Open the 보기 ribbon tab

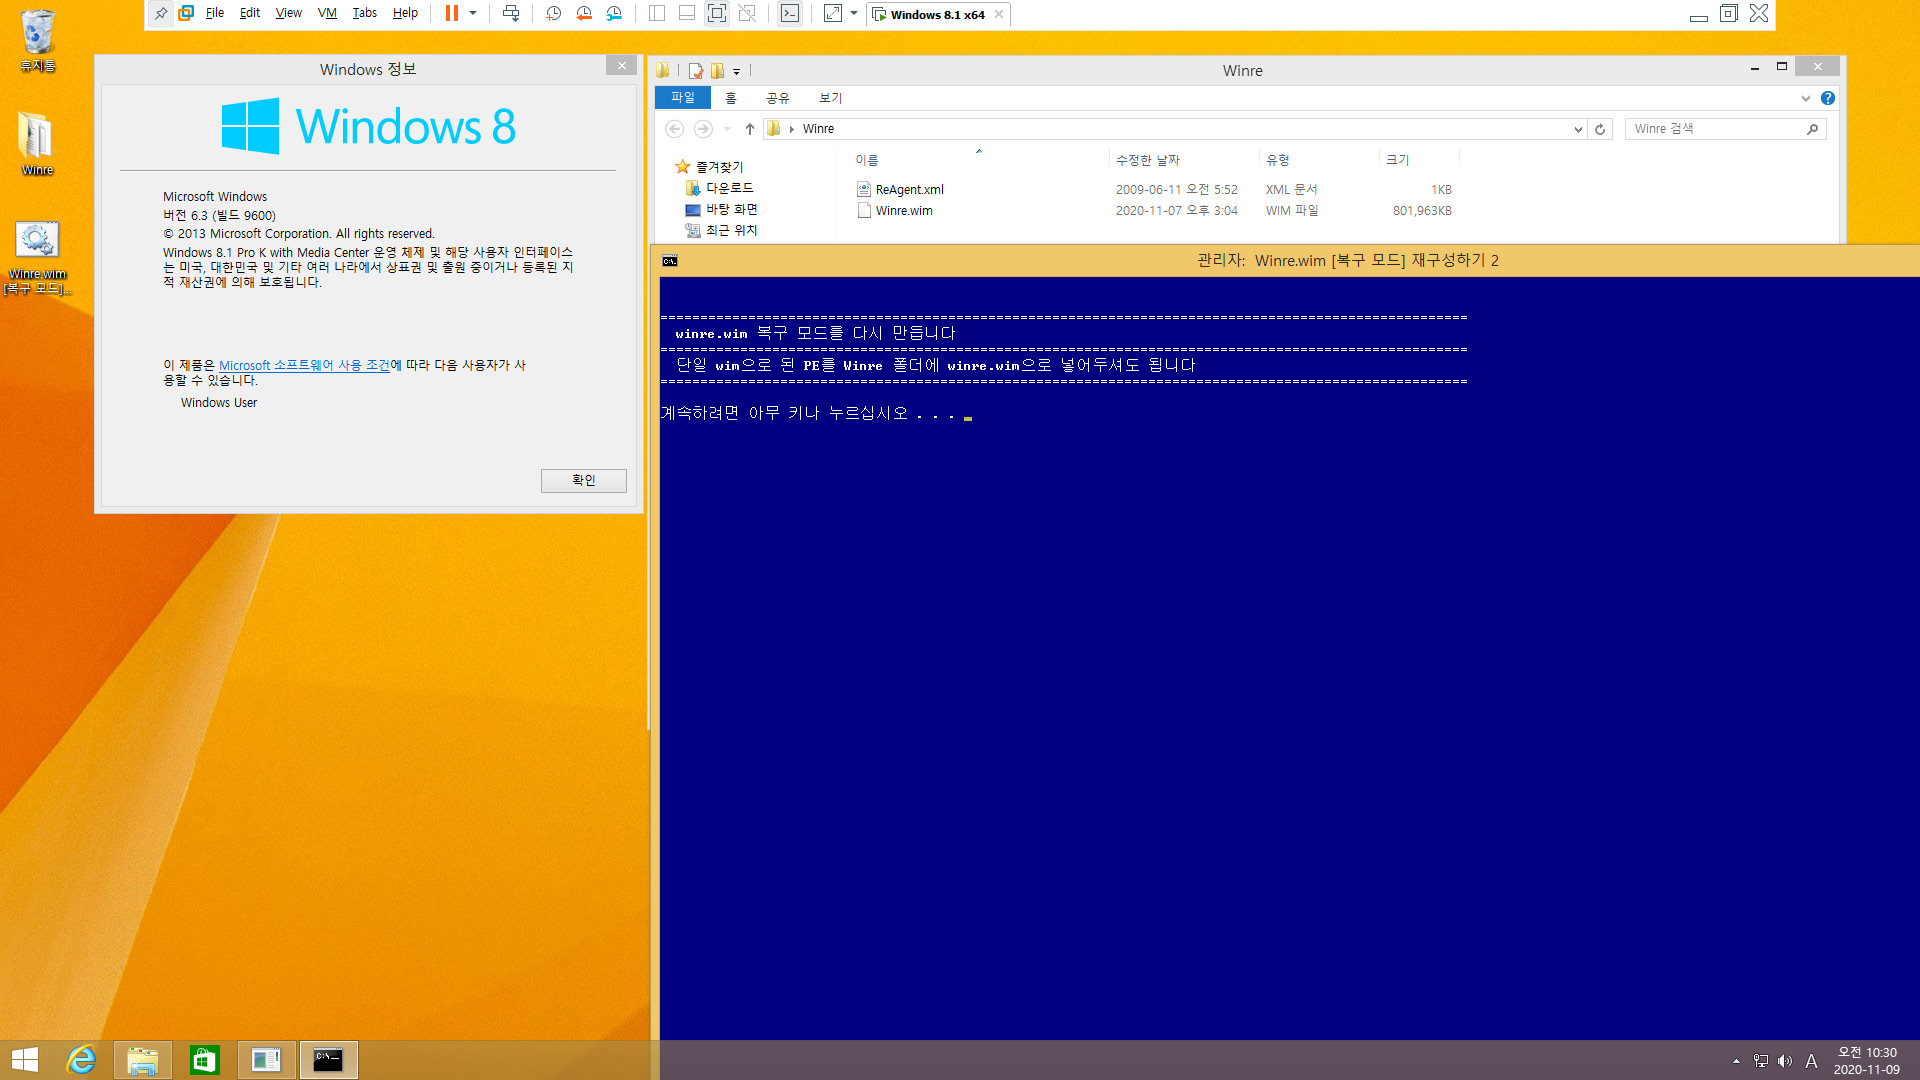pos(831,98)
